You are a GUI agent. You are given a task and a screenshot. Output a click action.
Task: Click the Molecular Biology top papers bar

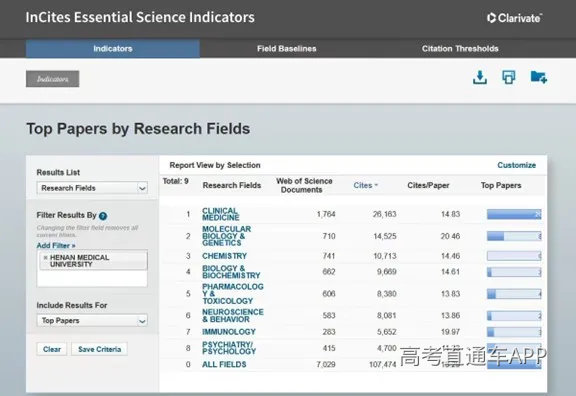click(x=514, y=236)
